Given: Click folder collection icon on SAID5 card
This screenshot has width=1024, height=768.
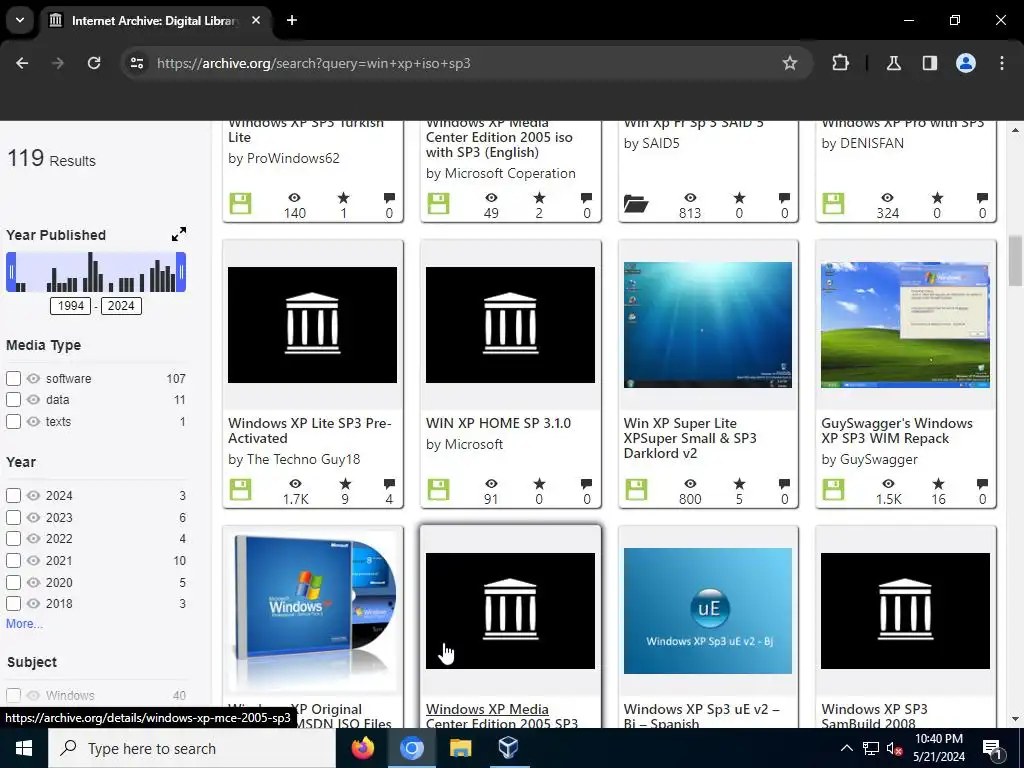Looking at the screenshot, I should (635, 204).
